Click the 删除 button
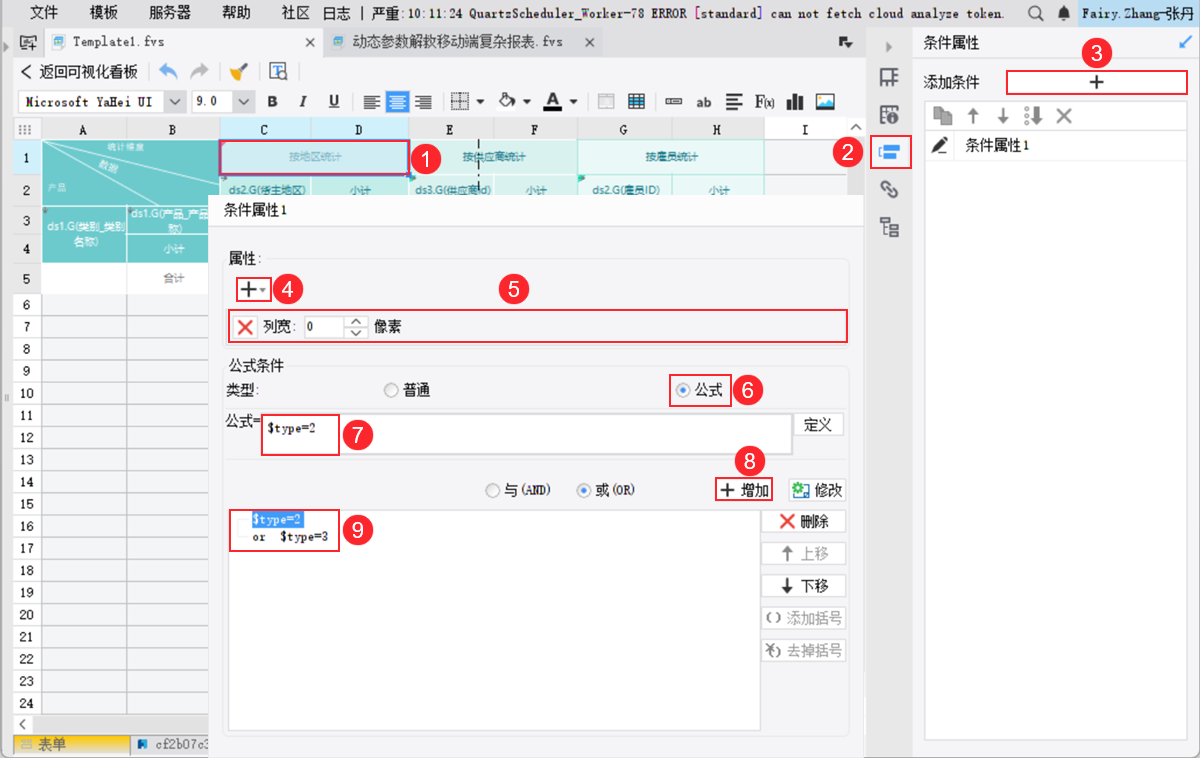 pyautogui.click(x=803, y=521)
